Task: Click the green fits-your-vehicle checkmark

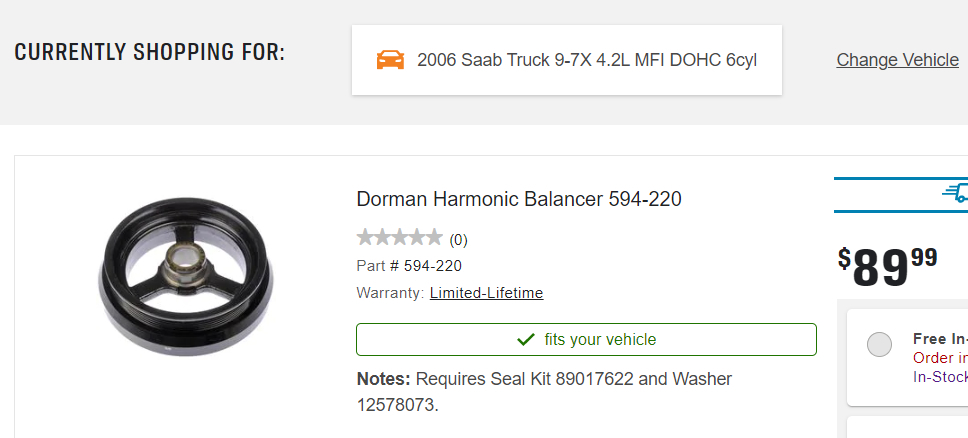Action: (x=526, y=340)
